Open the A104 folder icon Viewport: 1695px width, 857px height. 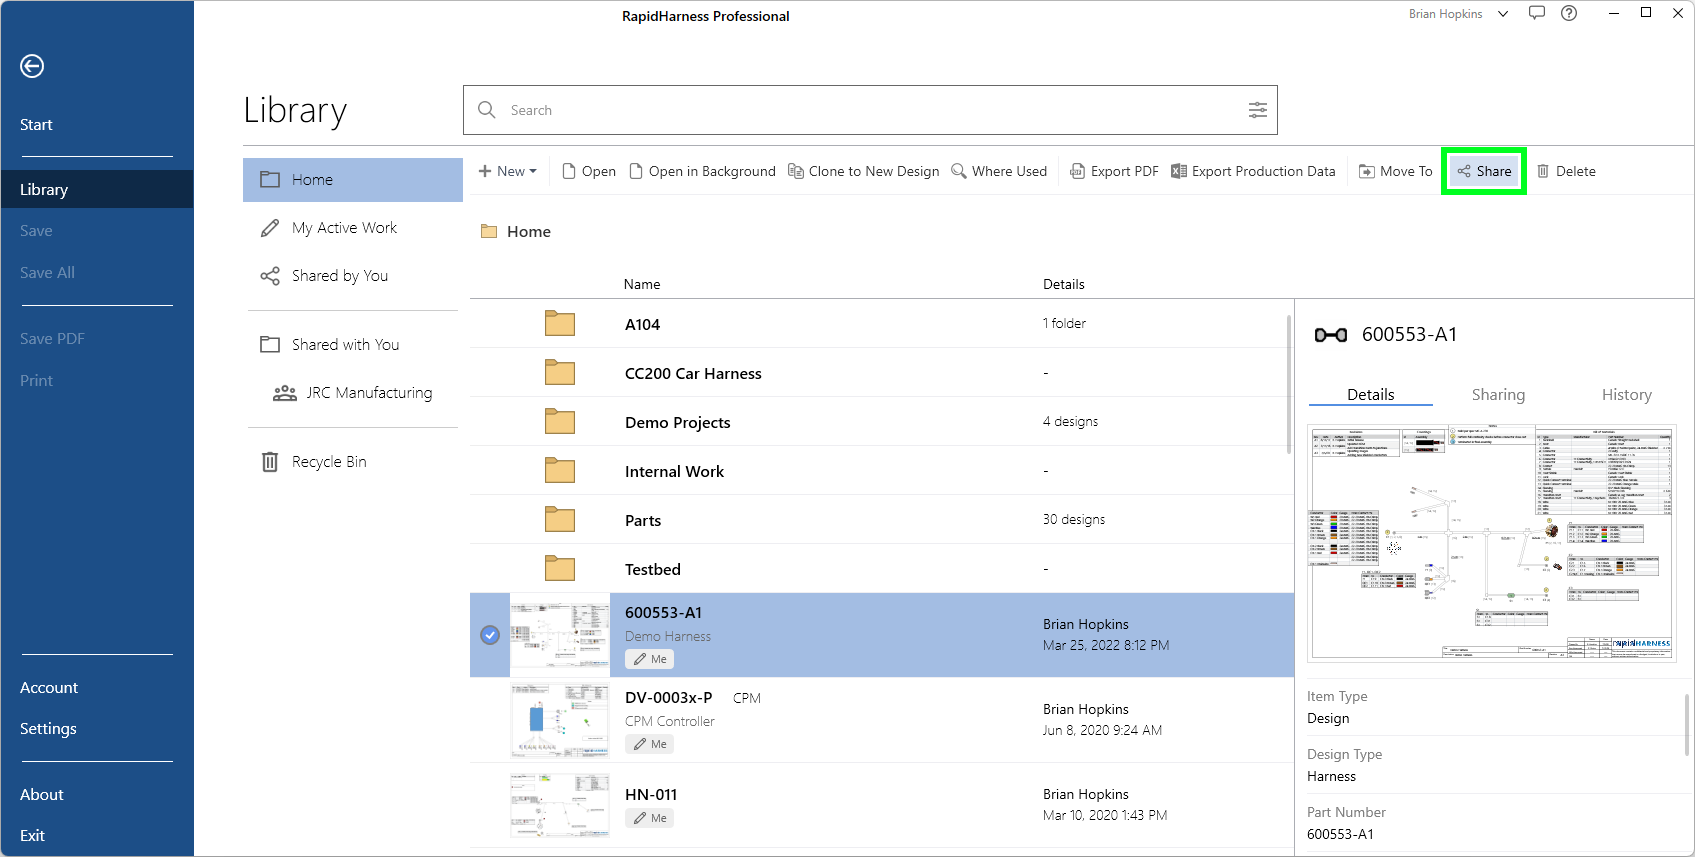[560, 324]
